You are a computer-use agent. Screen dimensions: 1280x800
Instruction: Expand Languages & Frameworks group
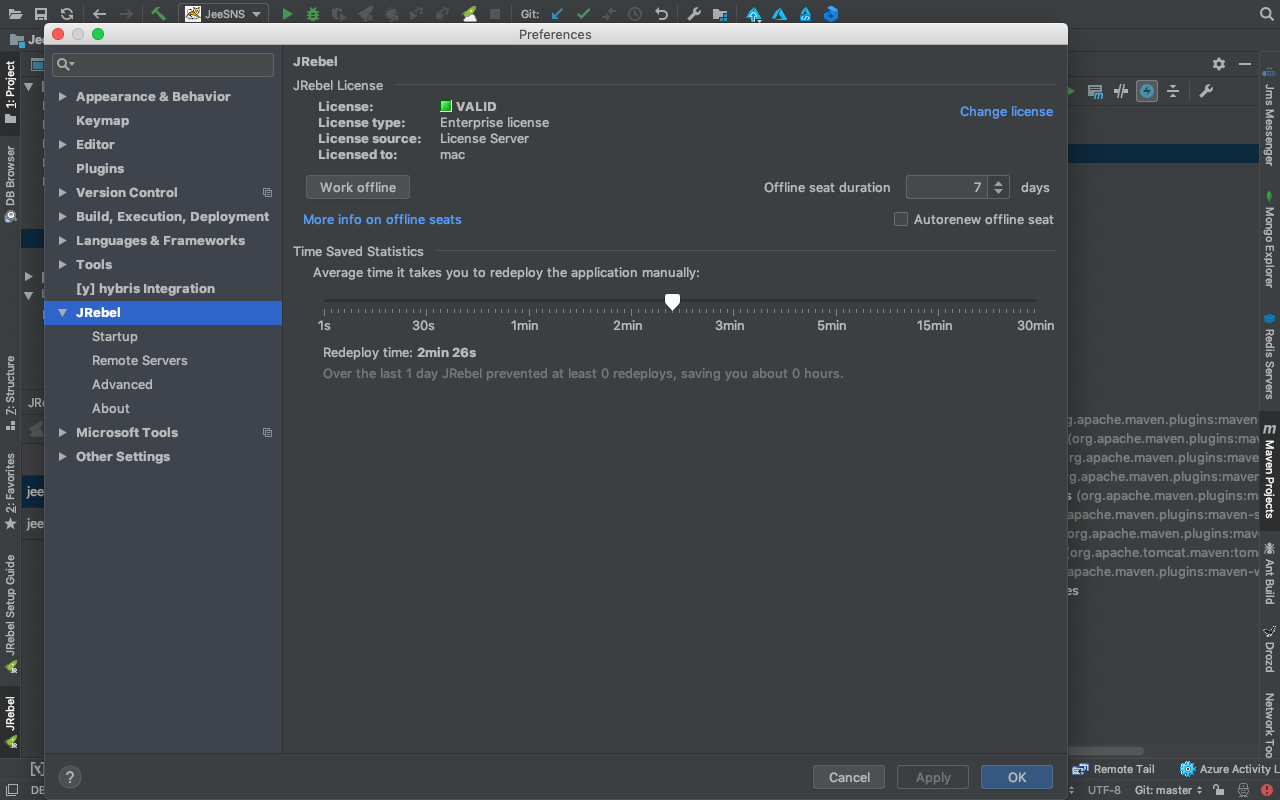pyautogui.click(x=63, y=240)
